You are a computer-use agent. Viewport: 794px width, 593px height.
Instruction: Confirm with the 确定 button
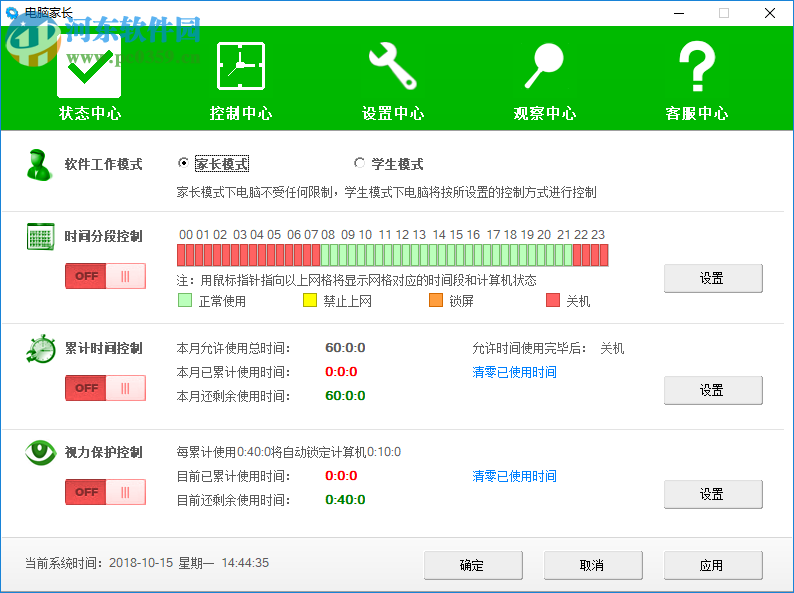(473, 565)
